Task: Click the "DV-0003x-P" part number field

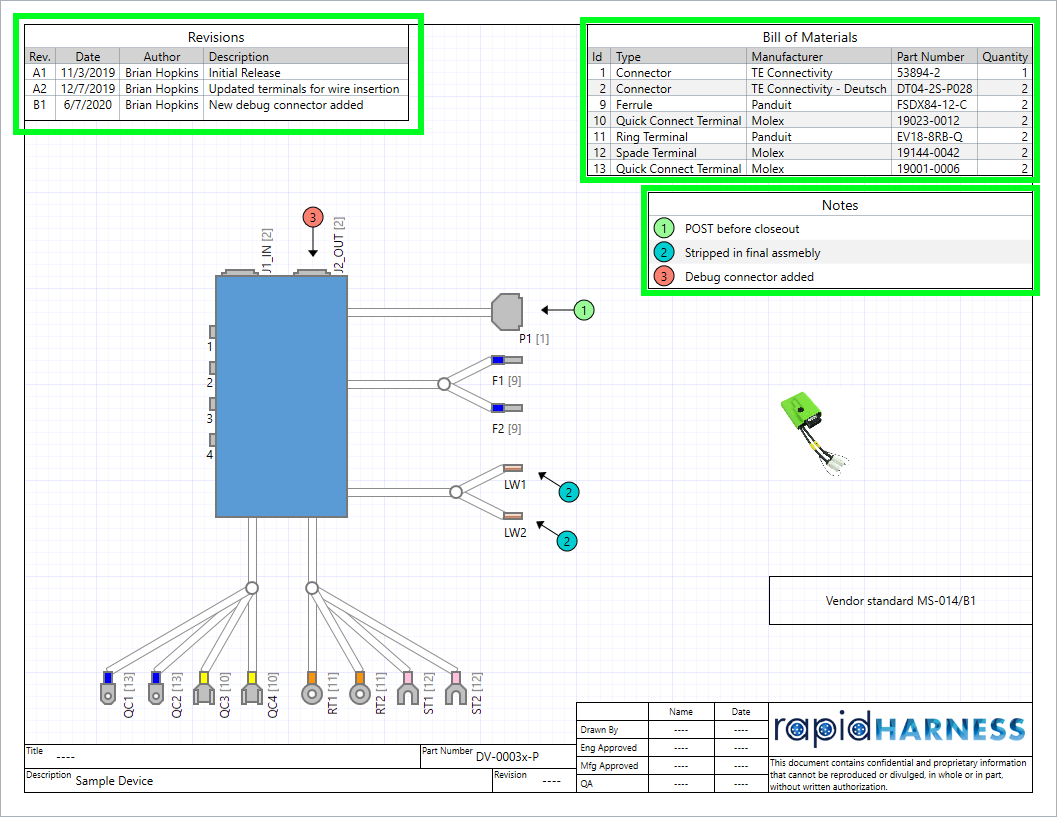Action: click(507, 756)
